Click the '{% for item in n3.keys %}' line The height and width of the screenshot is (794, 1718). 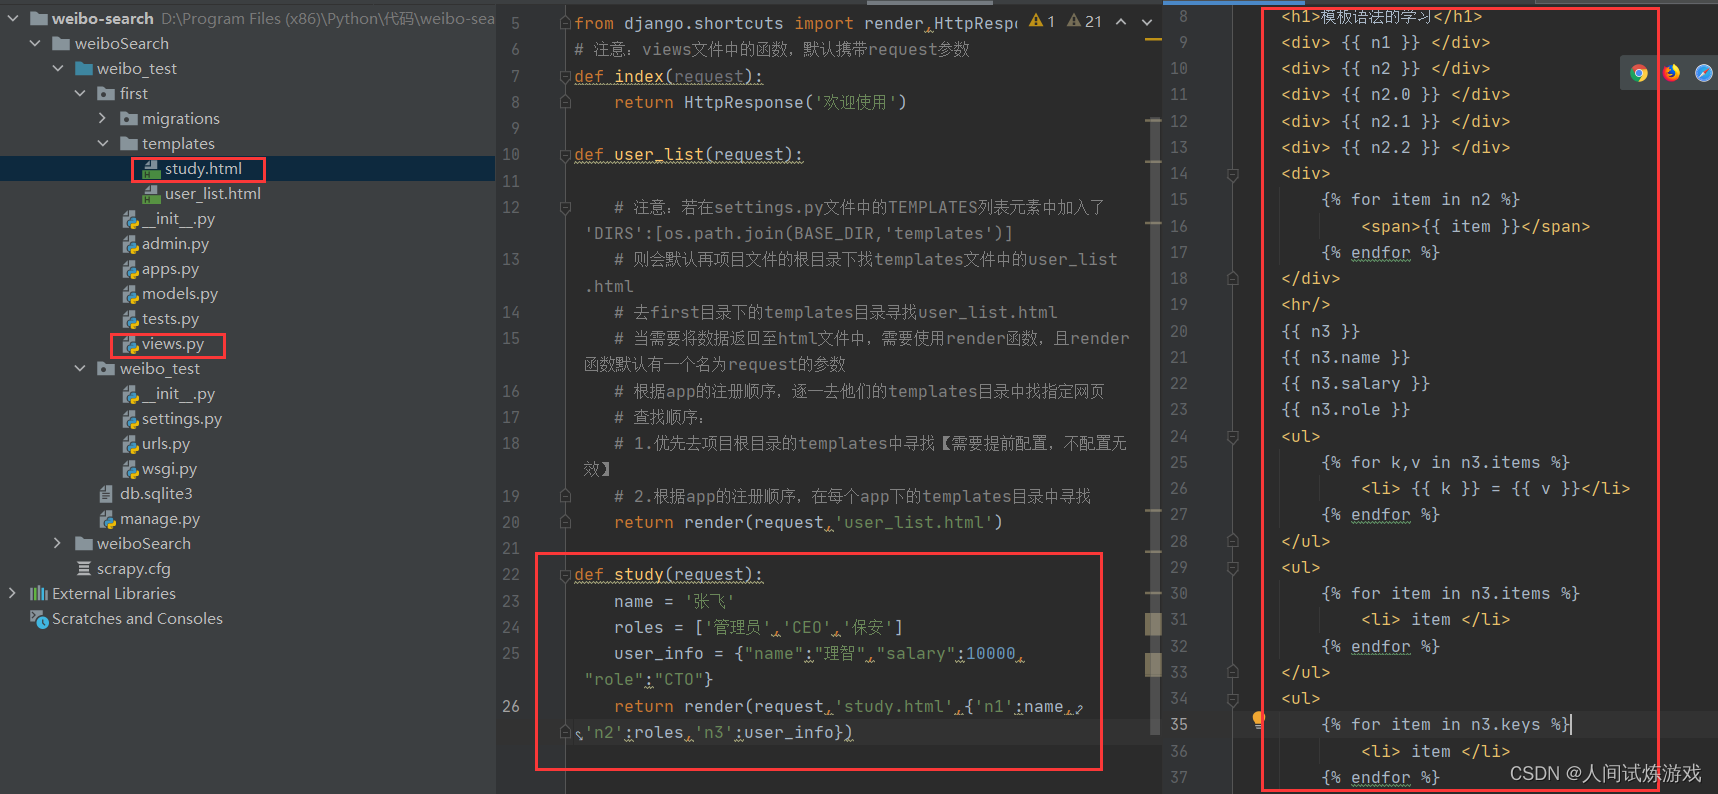coord(1446,724)
